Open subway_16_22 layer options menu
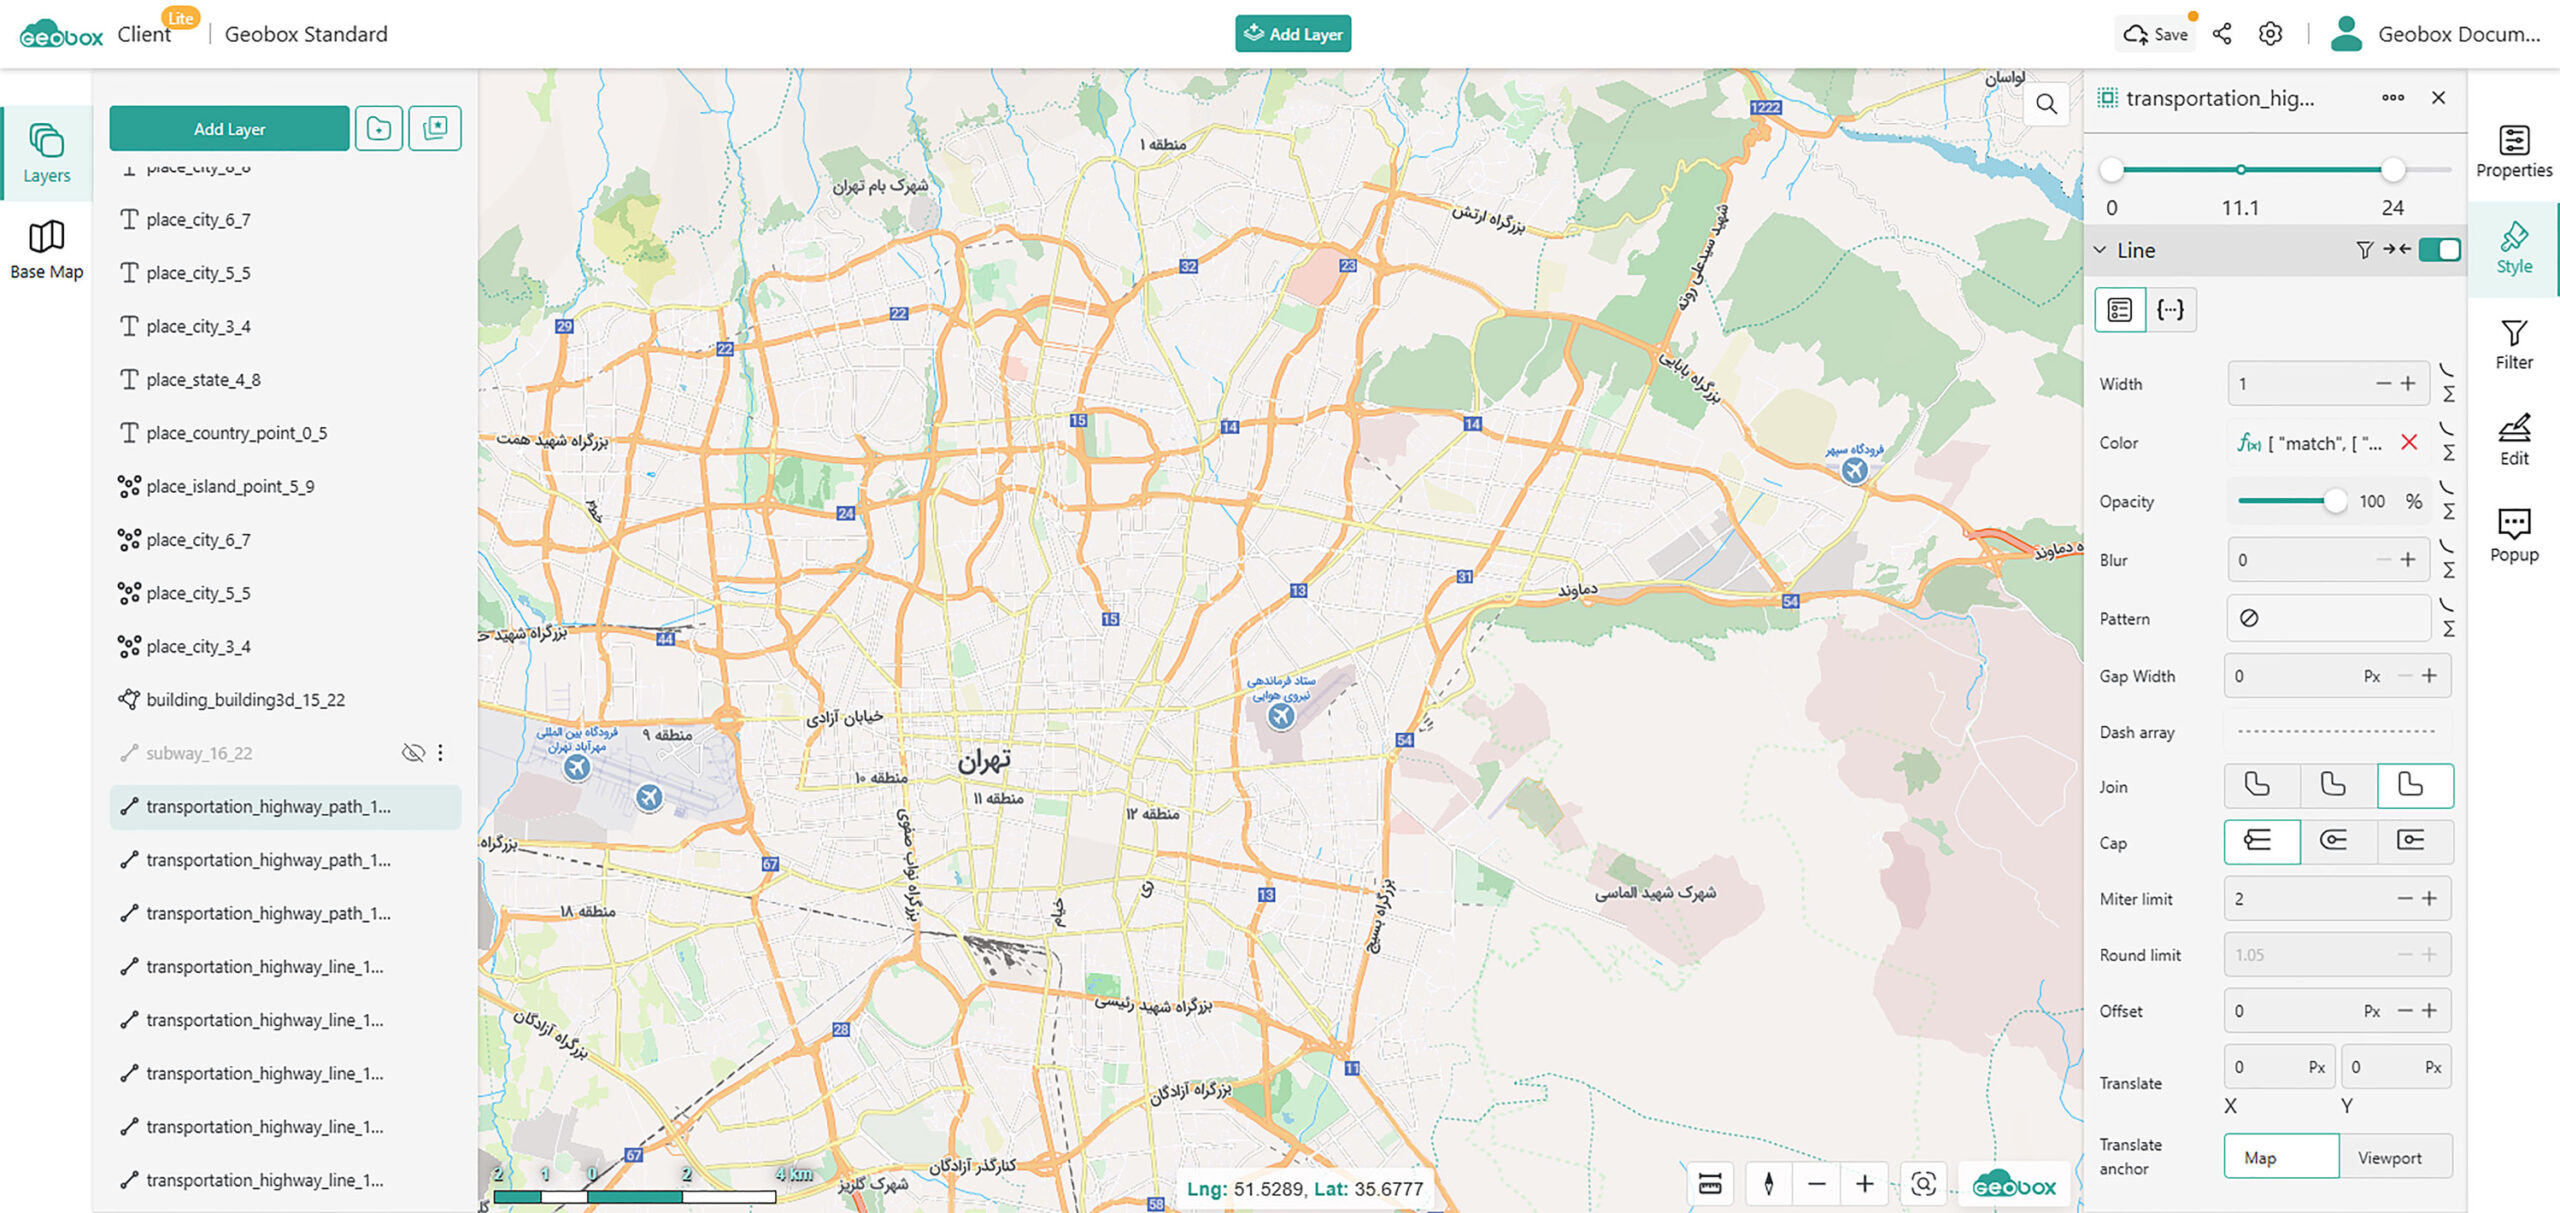The width and height of the screenshot is (2560, 1213). click(441, 753)
